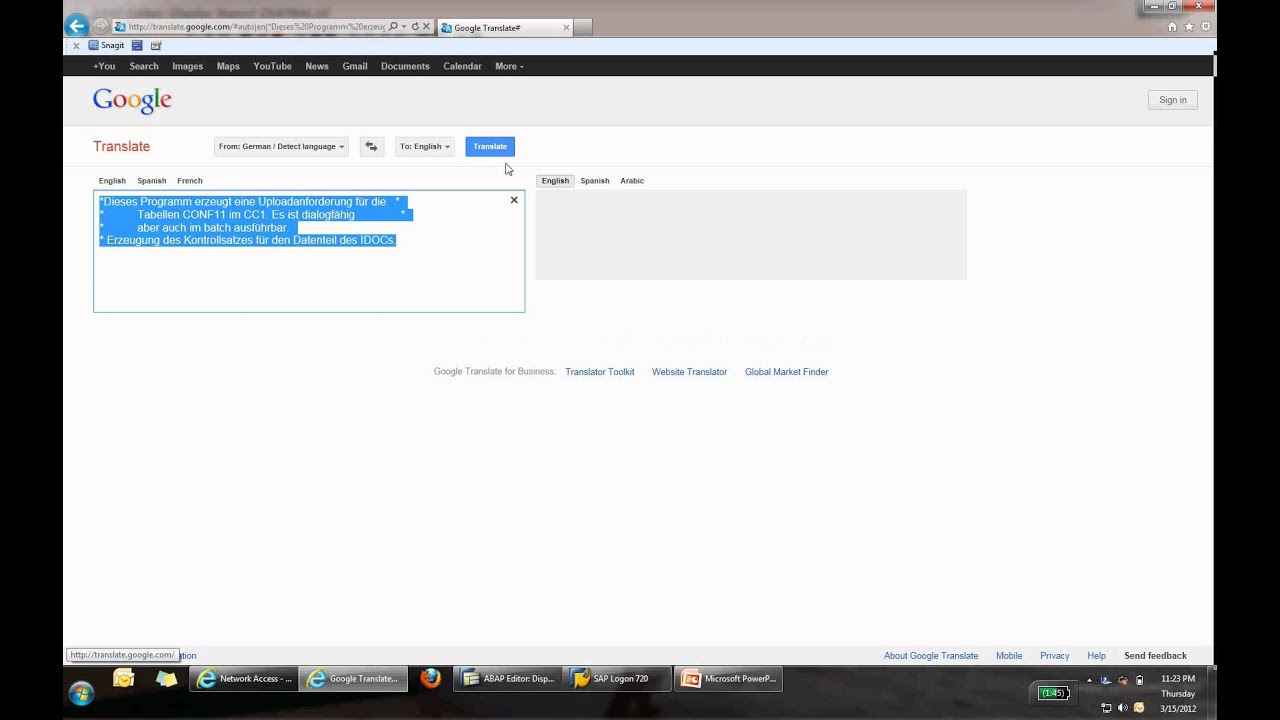The height and width of the screenshot is (720, 1280).
Task: Open the Mobile footer link
Action: (x=1009, y=656)
